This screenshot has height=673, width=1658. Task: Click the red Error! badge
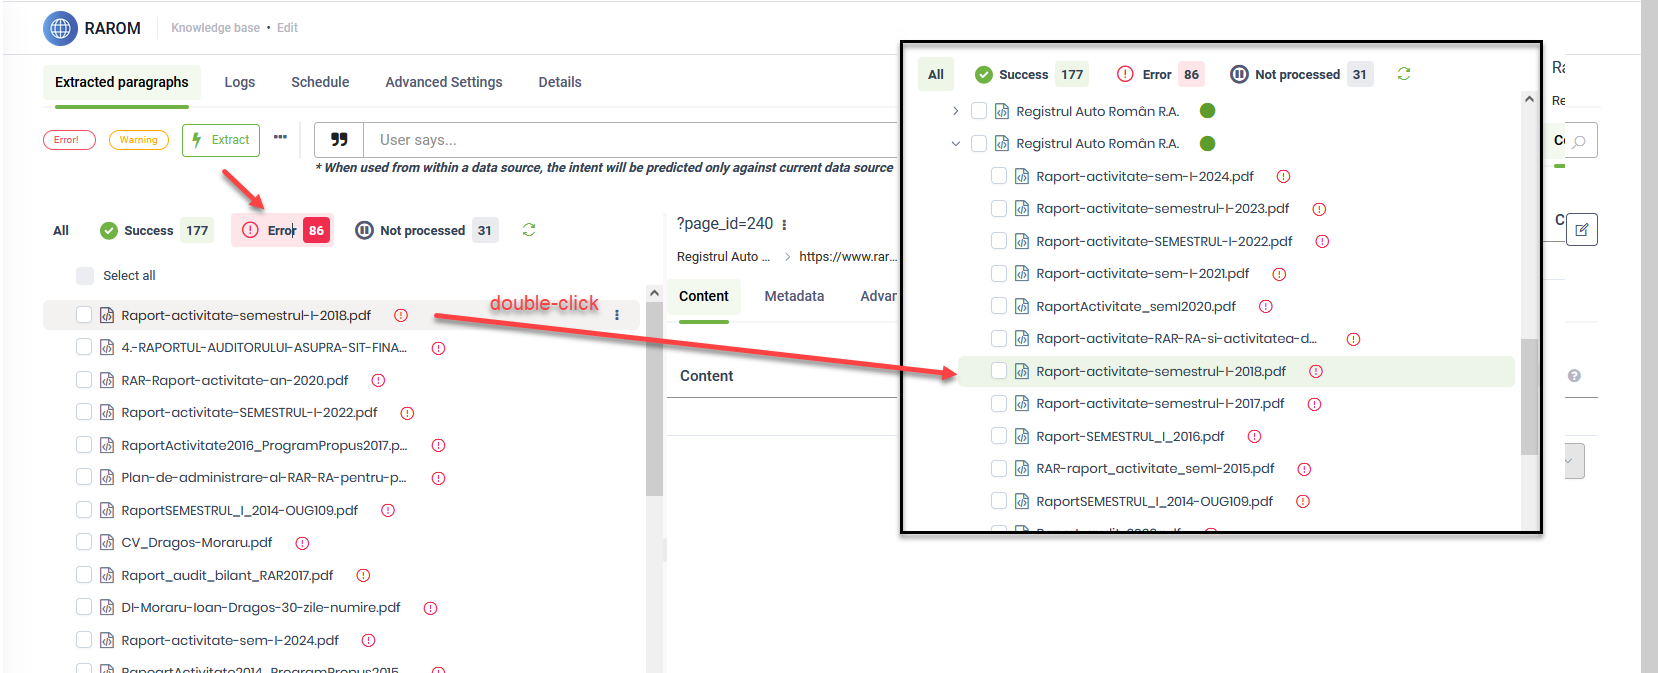point(69,140)
